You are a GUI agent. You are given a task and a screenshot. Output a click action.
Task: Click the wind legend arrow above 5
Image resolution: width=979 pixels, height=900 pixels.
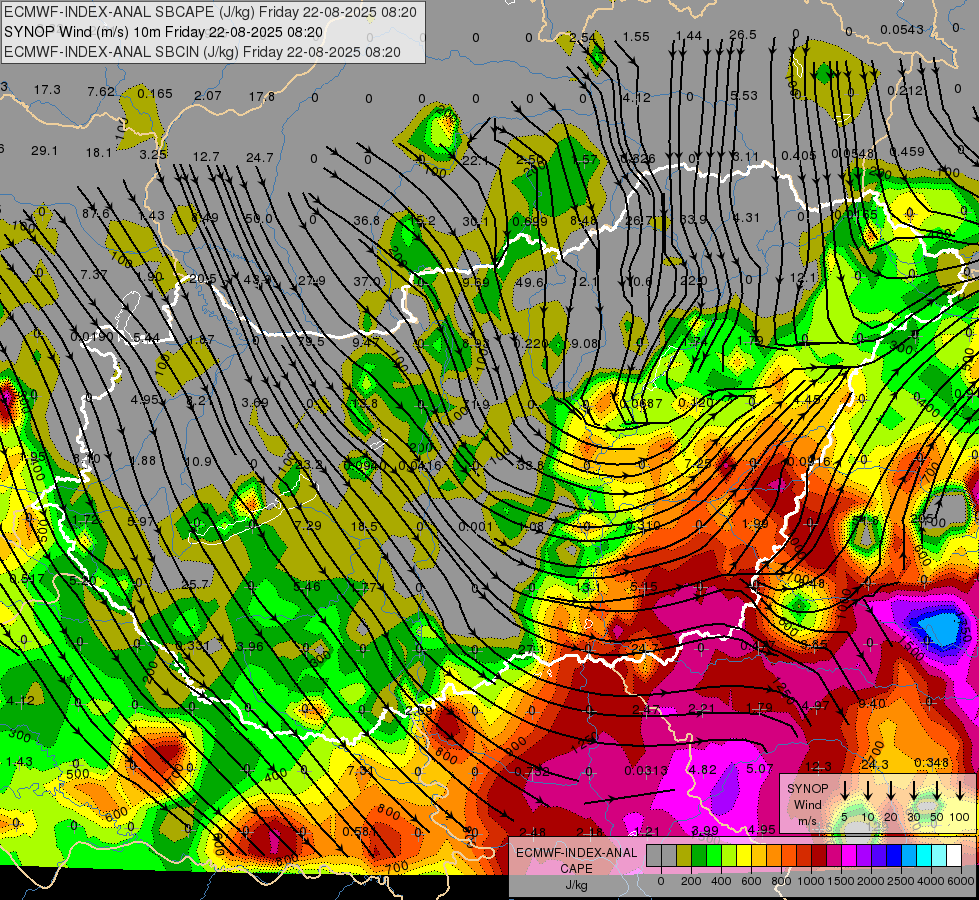pos(844,790)
